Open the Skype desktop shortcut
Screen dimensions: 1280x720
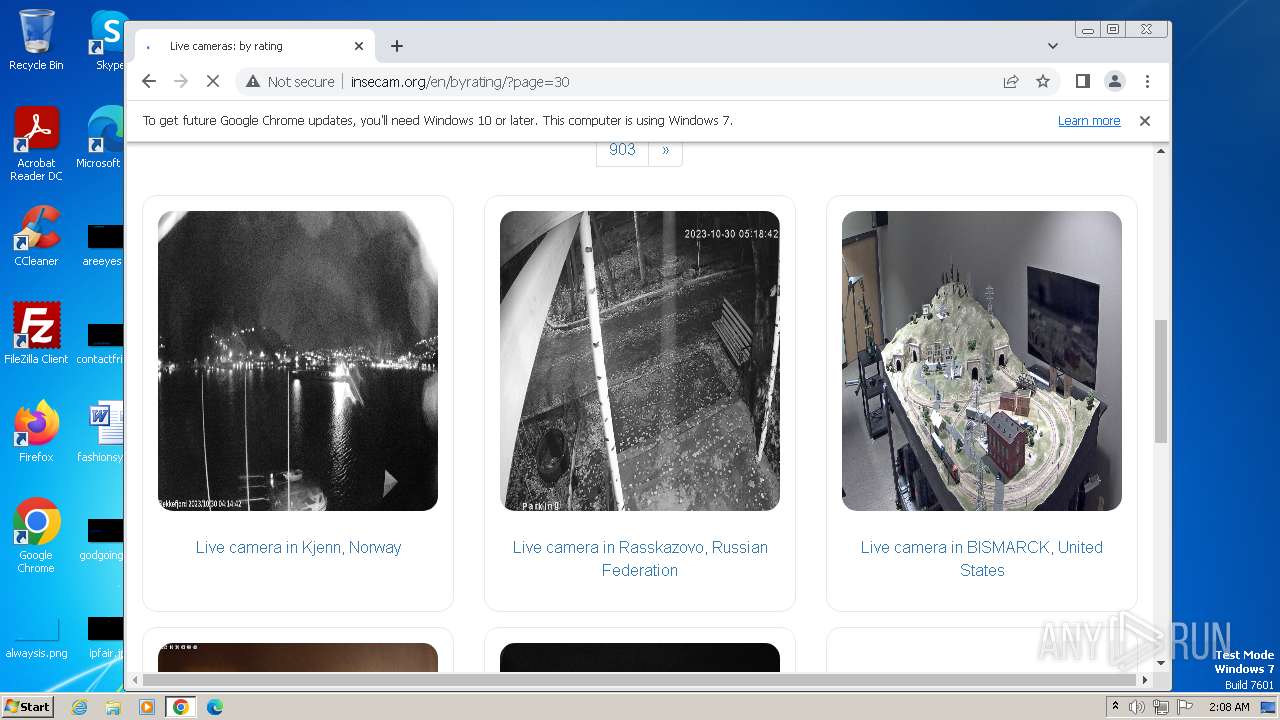108,40
